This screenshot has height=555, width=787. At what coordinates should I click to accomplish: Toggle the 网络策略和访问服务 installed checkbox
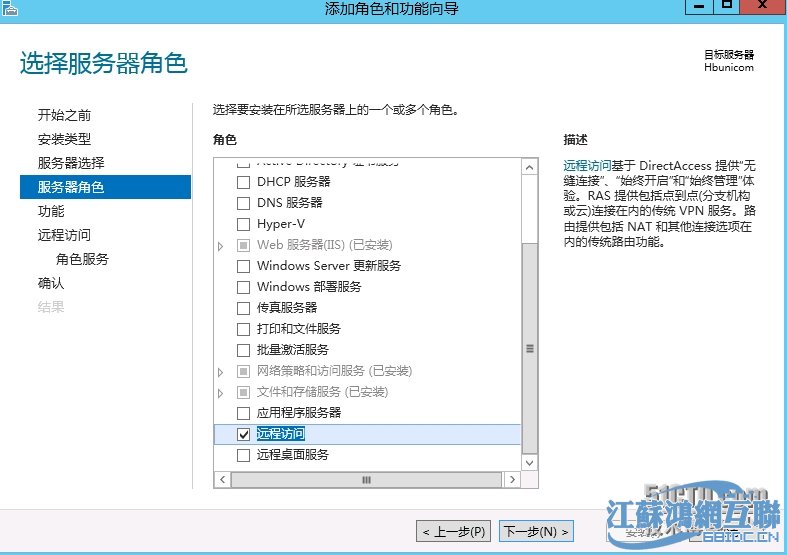[x=243, y=371]
